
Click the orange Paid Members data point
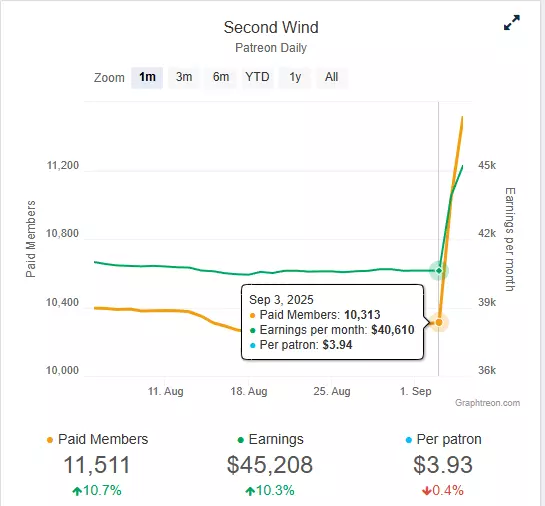[439, 323]
